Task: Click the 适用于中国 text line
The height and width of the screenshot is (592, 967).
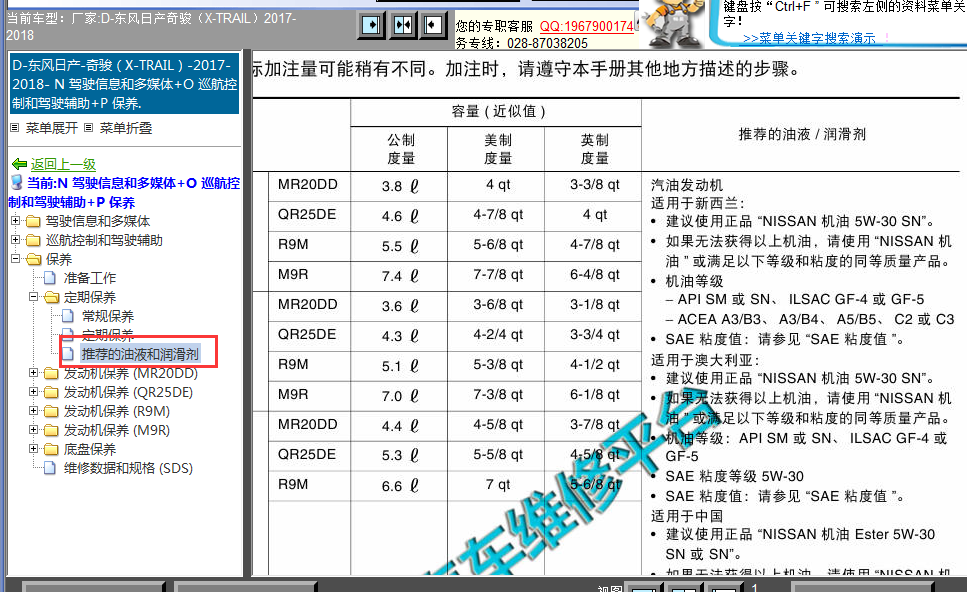Action: [686, 516]
